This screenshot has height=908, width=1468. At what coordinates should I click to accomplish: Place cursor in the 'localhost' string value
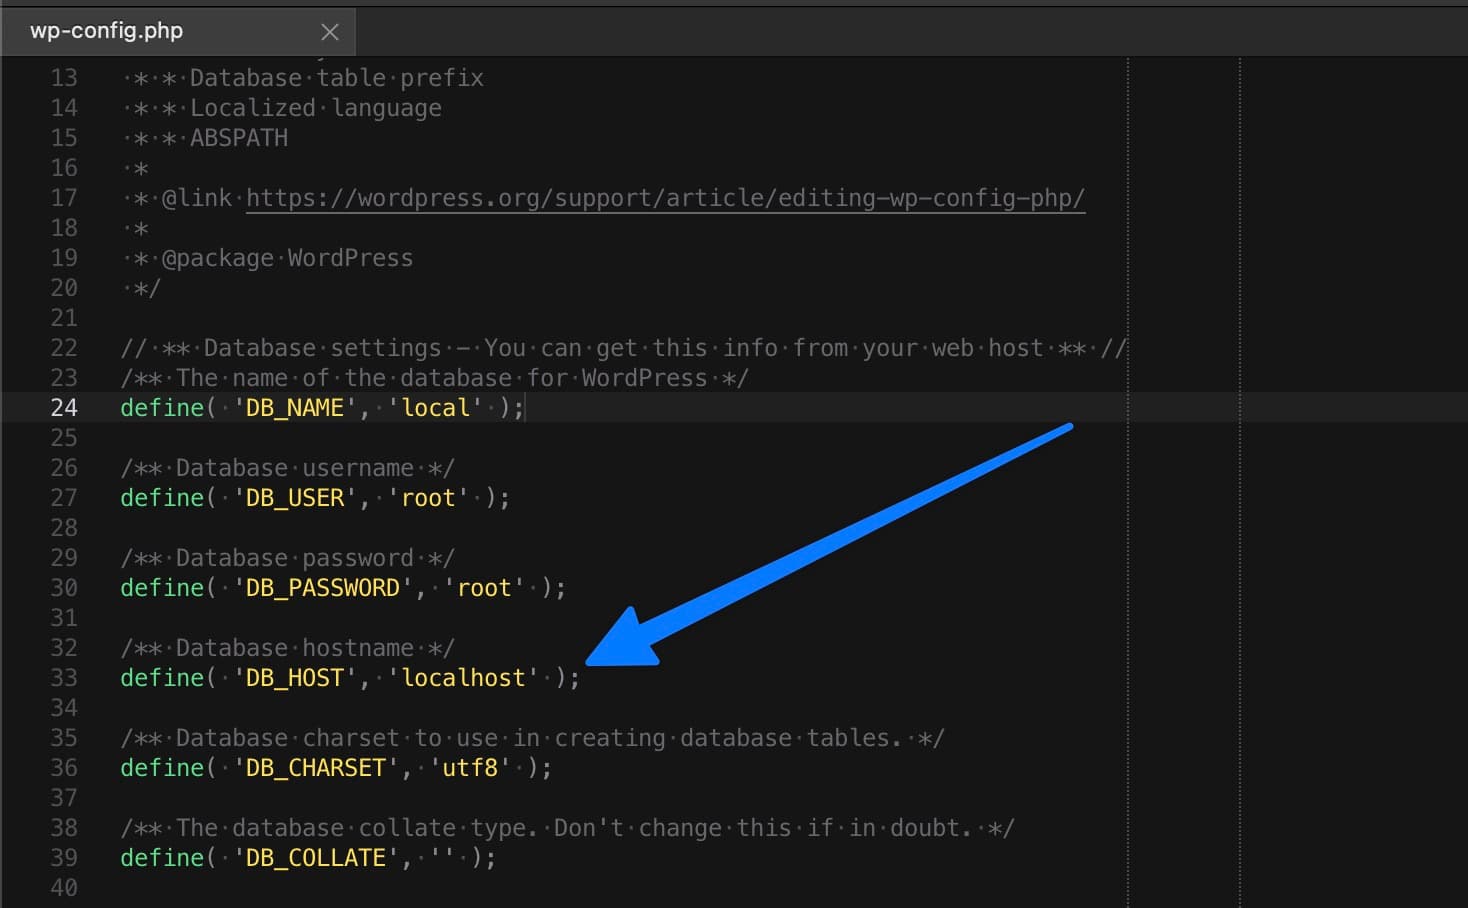tap(463, 678)
